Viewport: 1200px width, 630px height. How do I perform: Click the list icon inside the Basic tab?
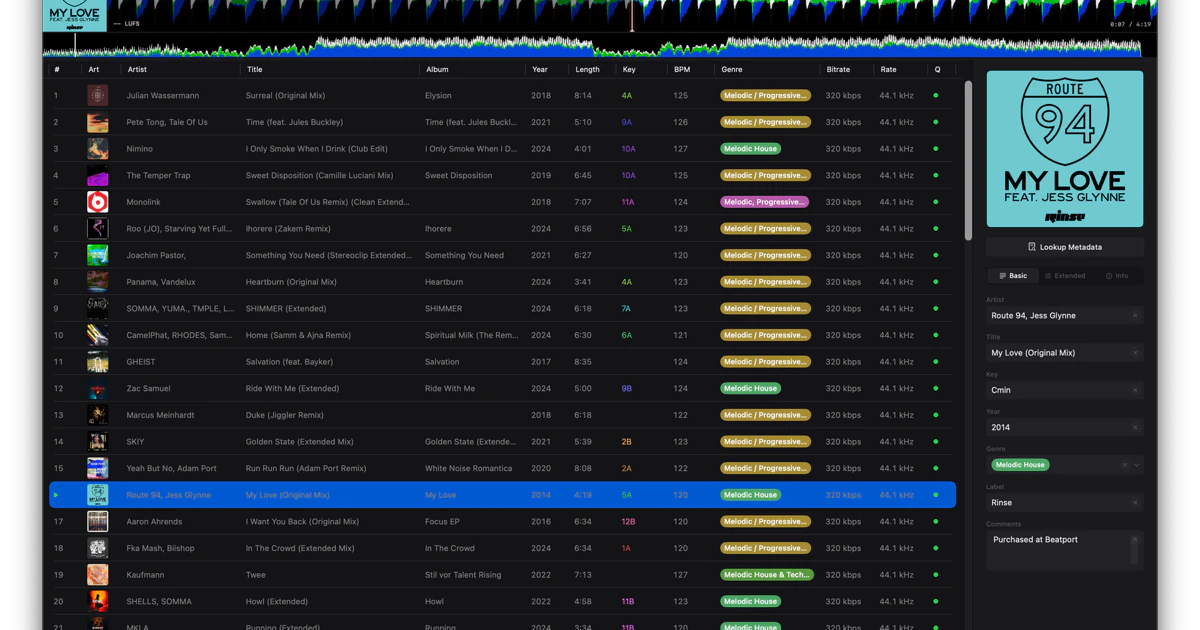point(1003,276)
